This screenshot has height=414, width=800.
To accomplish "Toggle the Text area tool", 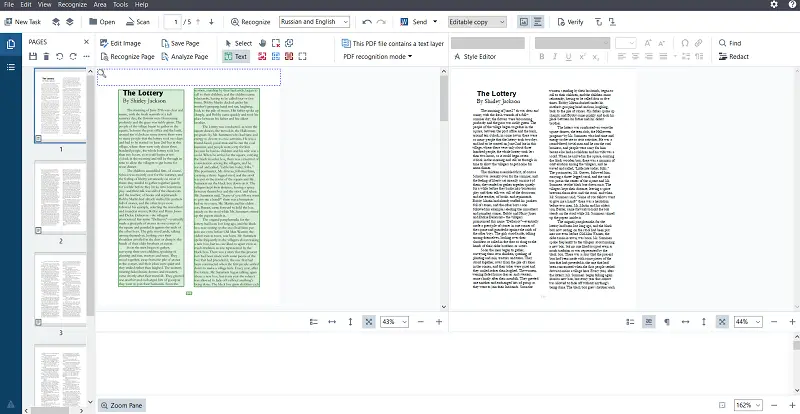I will tap(236, 57).
